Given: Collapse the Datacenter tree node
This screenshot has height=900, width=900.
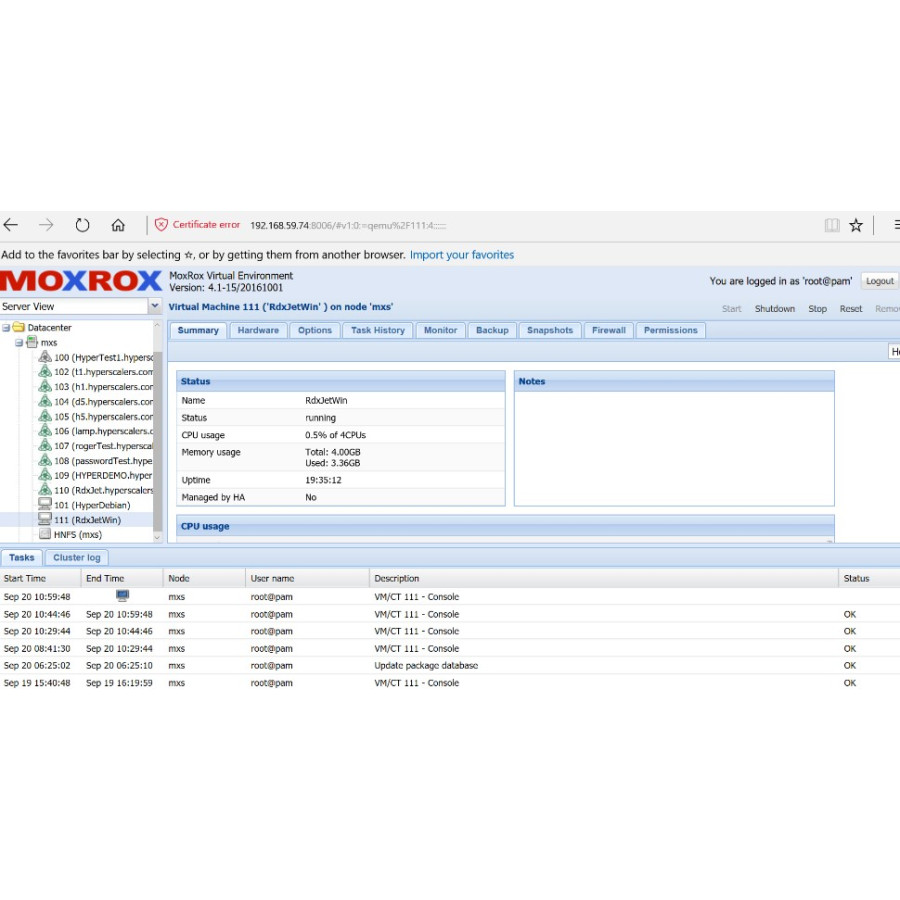Looking at the screenshot, I should coord(6,328).
